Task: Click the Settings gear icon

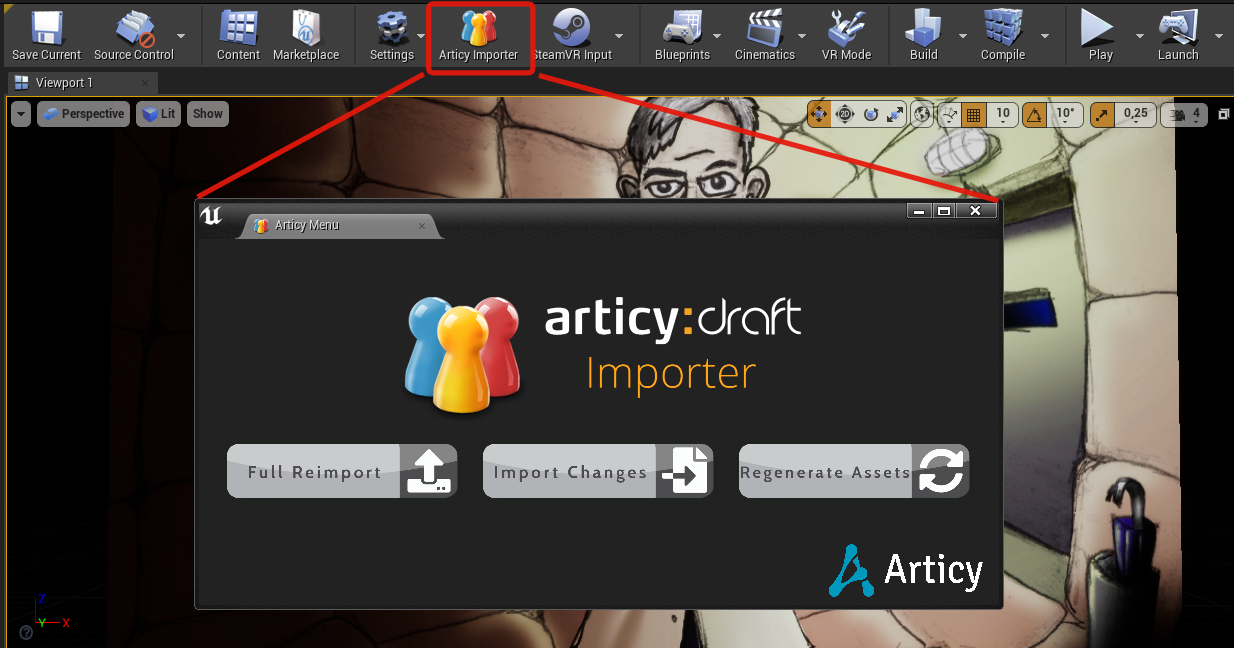Action: click(391, 27)
